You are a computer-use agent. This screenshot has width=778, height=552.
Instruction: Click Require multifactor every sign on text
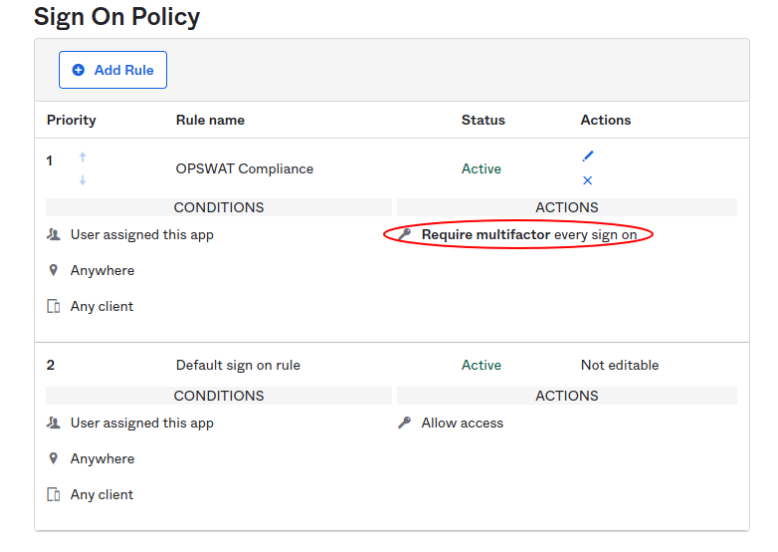(529, 235)
